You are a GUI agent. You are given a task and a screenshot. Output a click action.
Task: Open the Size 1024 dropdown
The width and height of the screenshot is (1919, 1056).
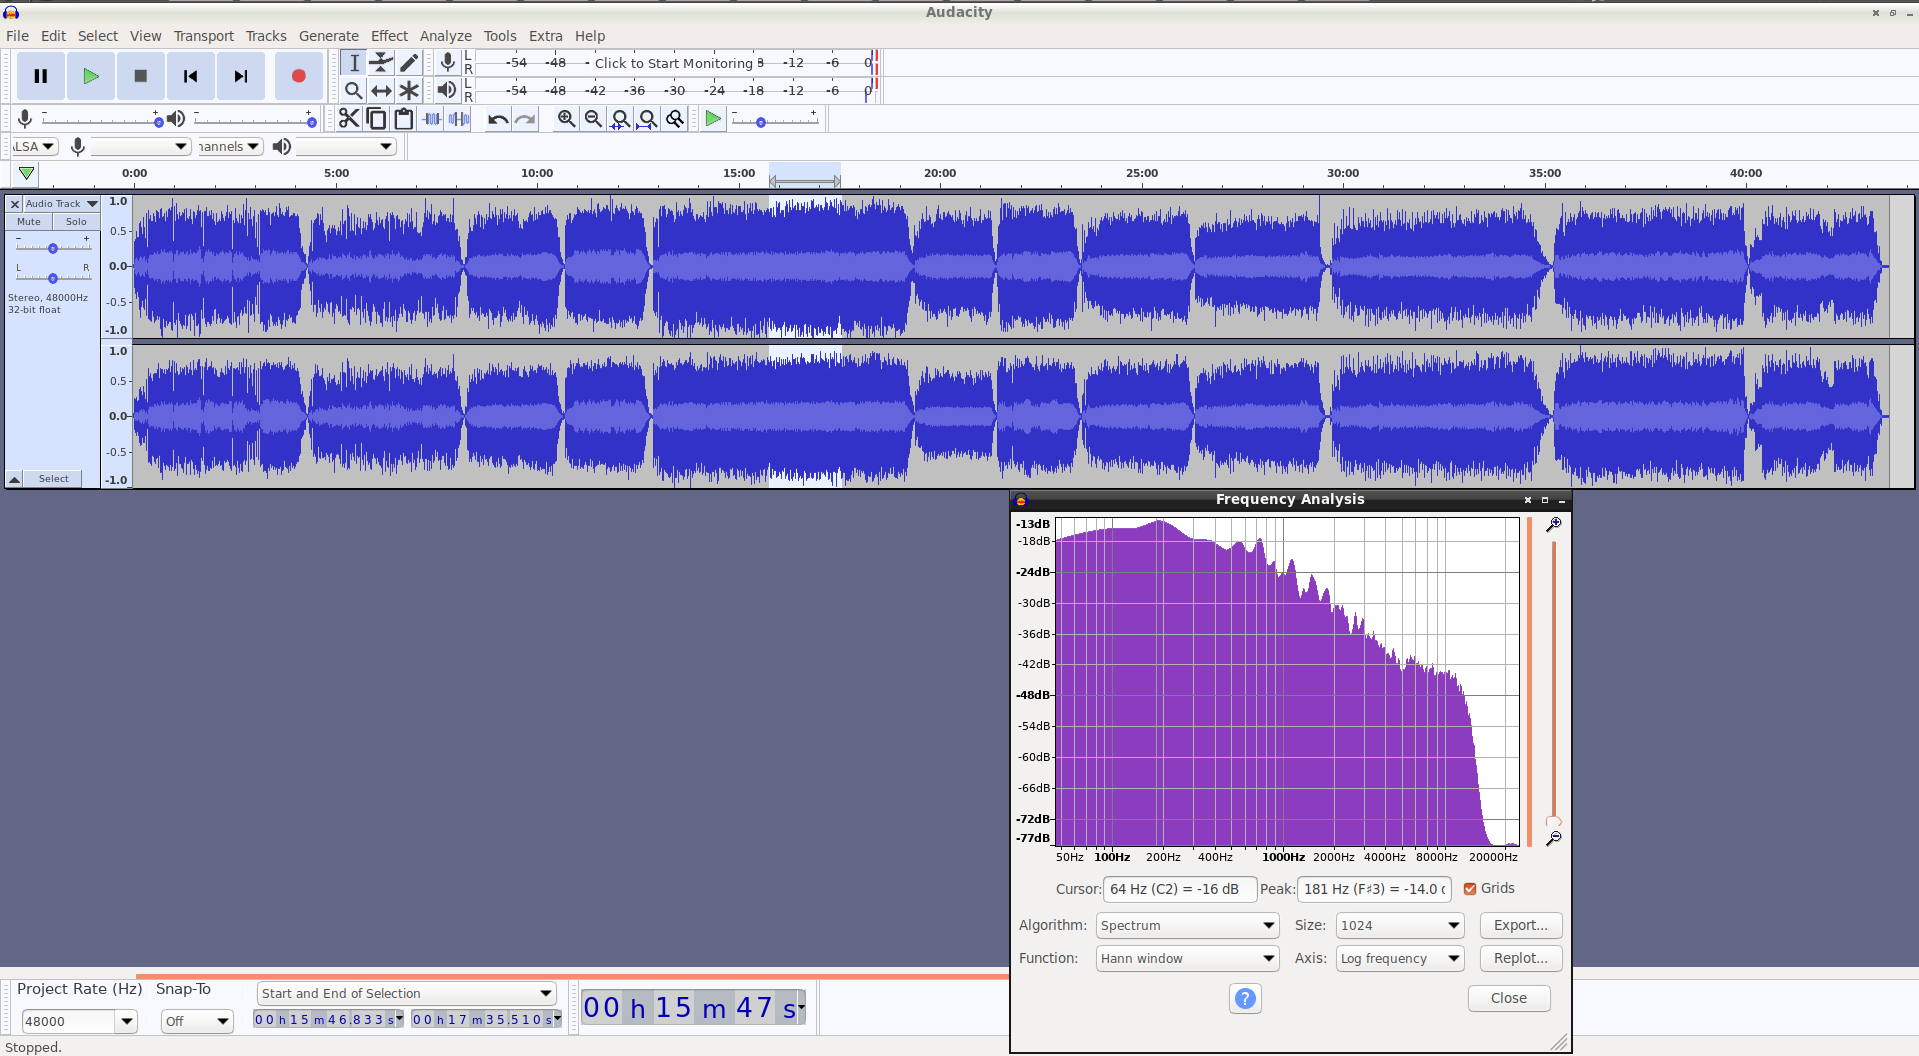pos(1400,925)
